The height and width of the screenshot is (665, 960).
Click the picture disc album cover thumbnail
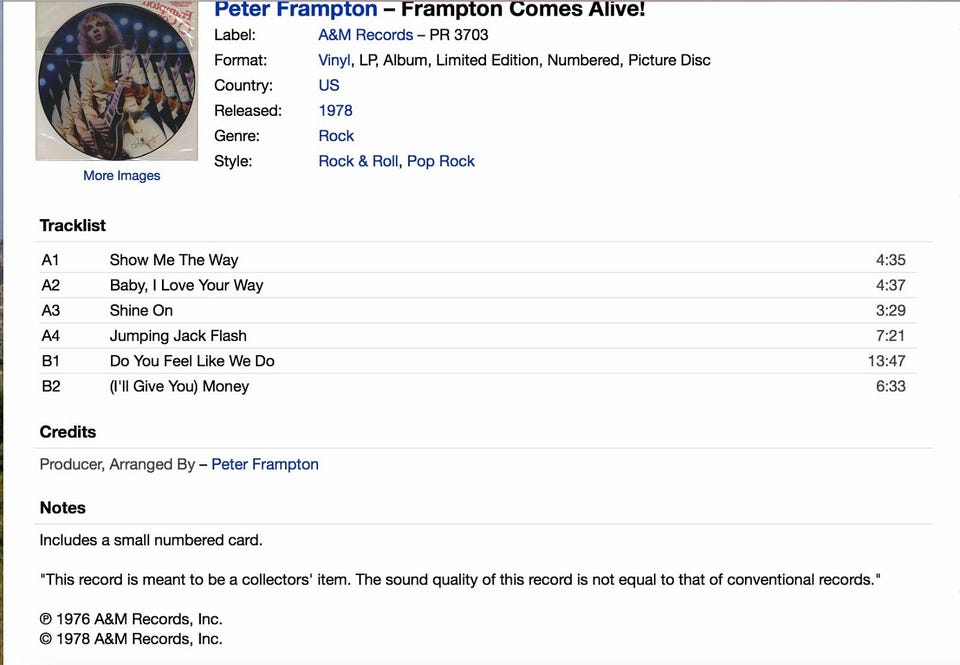tap(116, 80)
